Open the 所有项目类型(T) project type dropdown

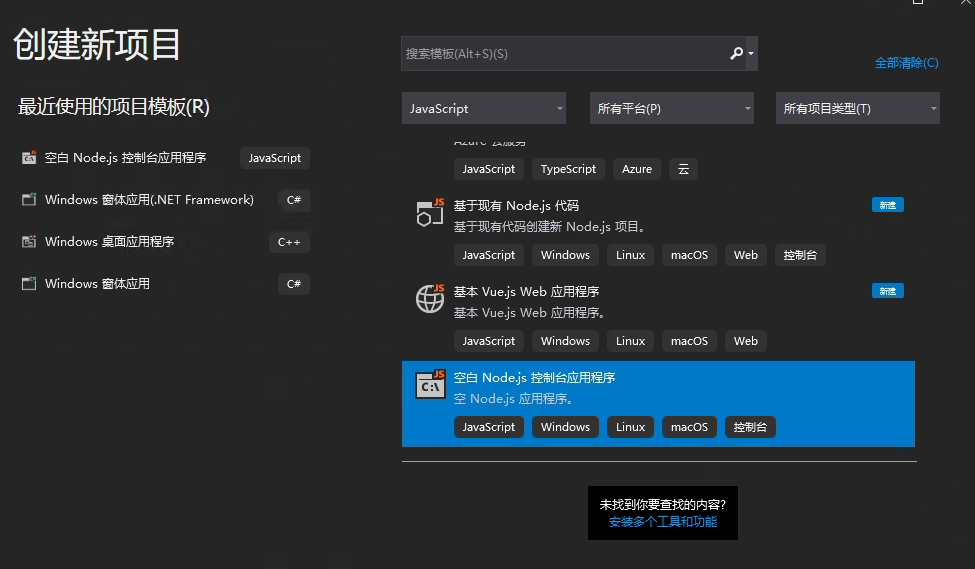click(857, 108)
